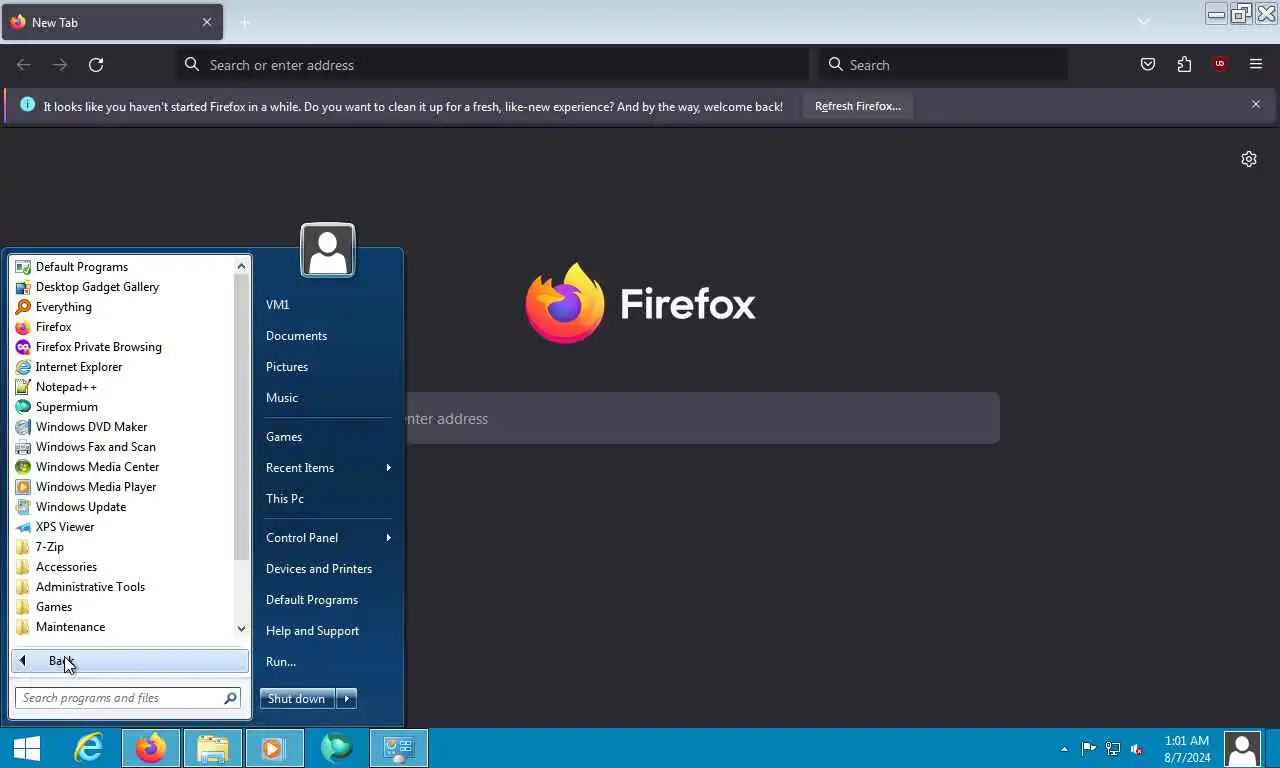
Task: Click the Firefox toolbar Search box
Action: pyautogui.click(x=943, y=65)
